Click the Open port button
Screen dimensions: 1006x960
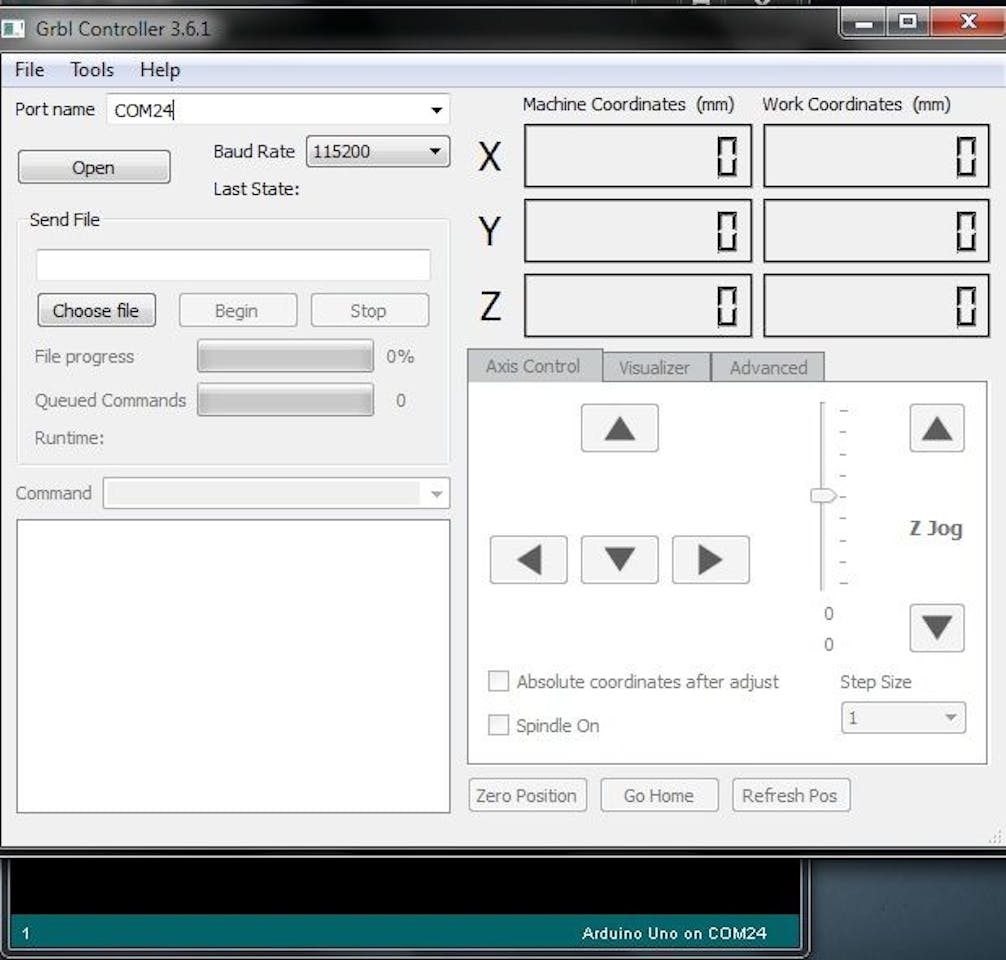tap(94, 167)
